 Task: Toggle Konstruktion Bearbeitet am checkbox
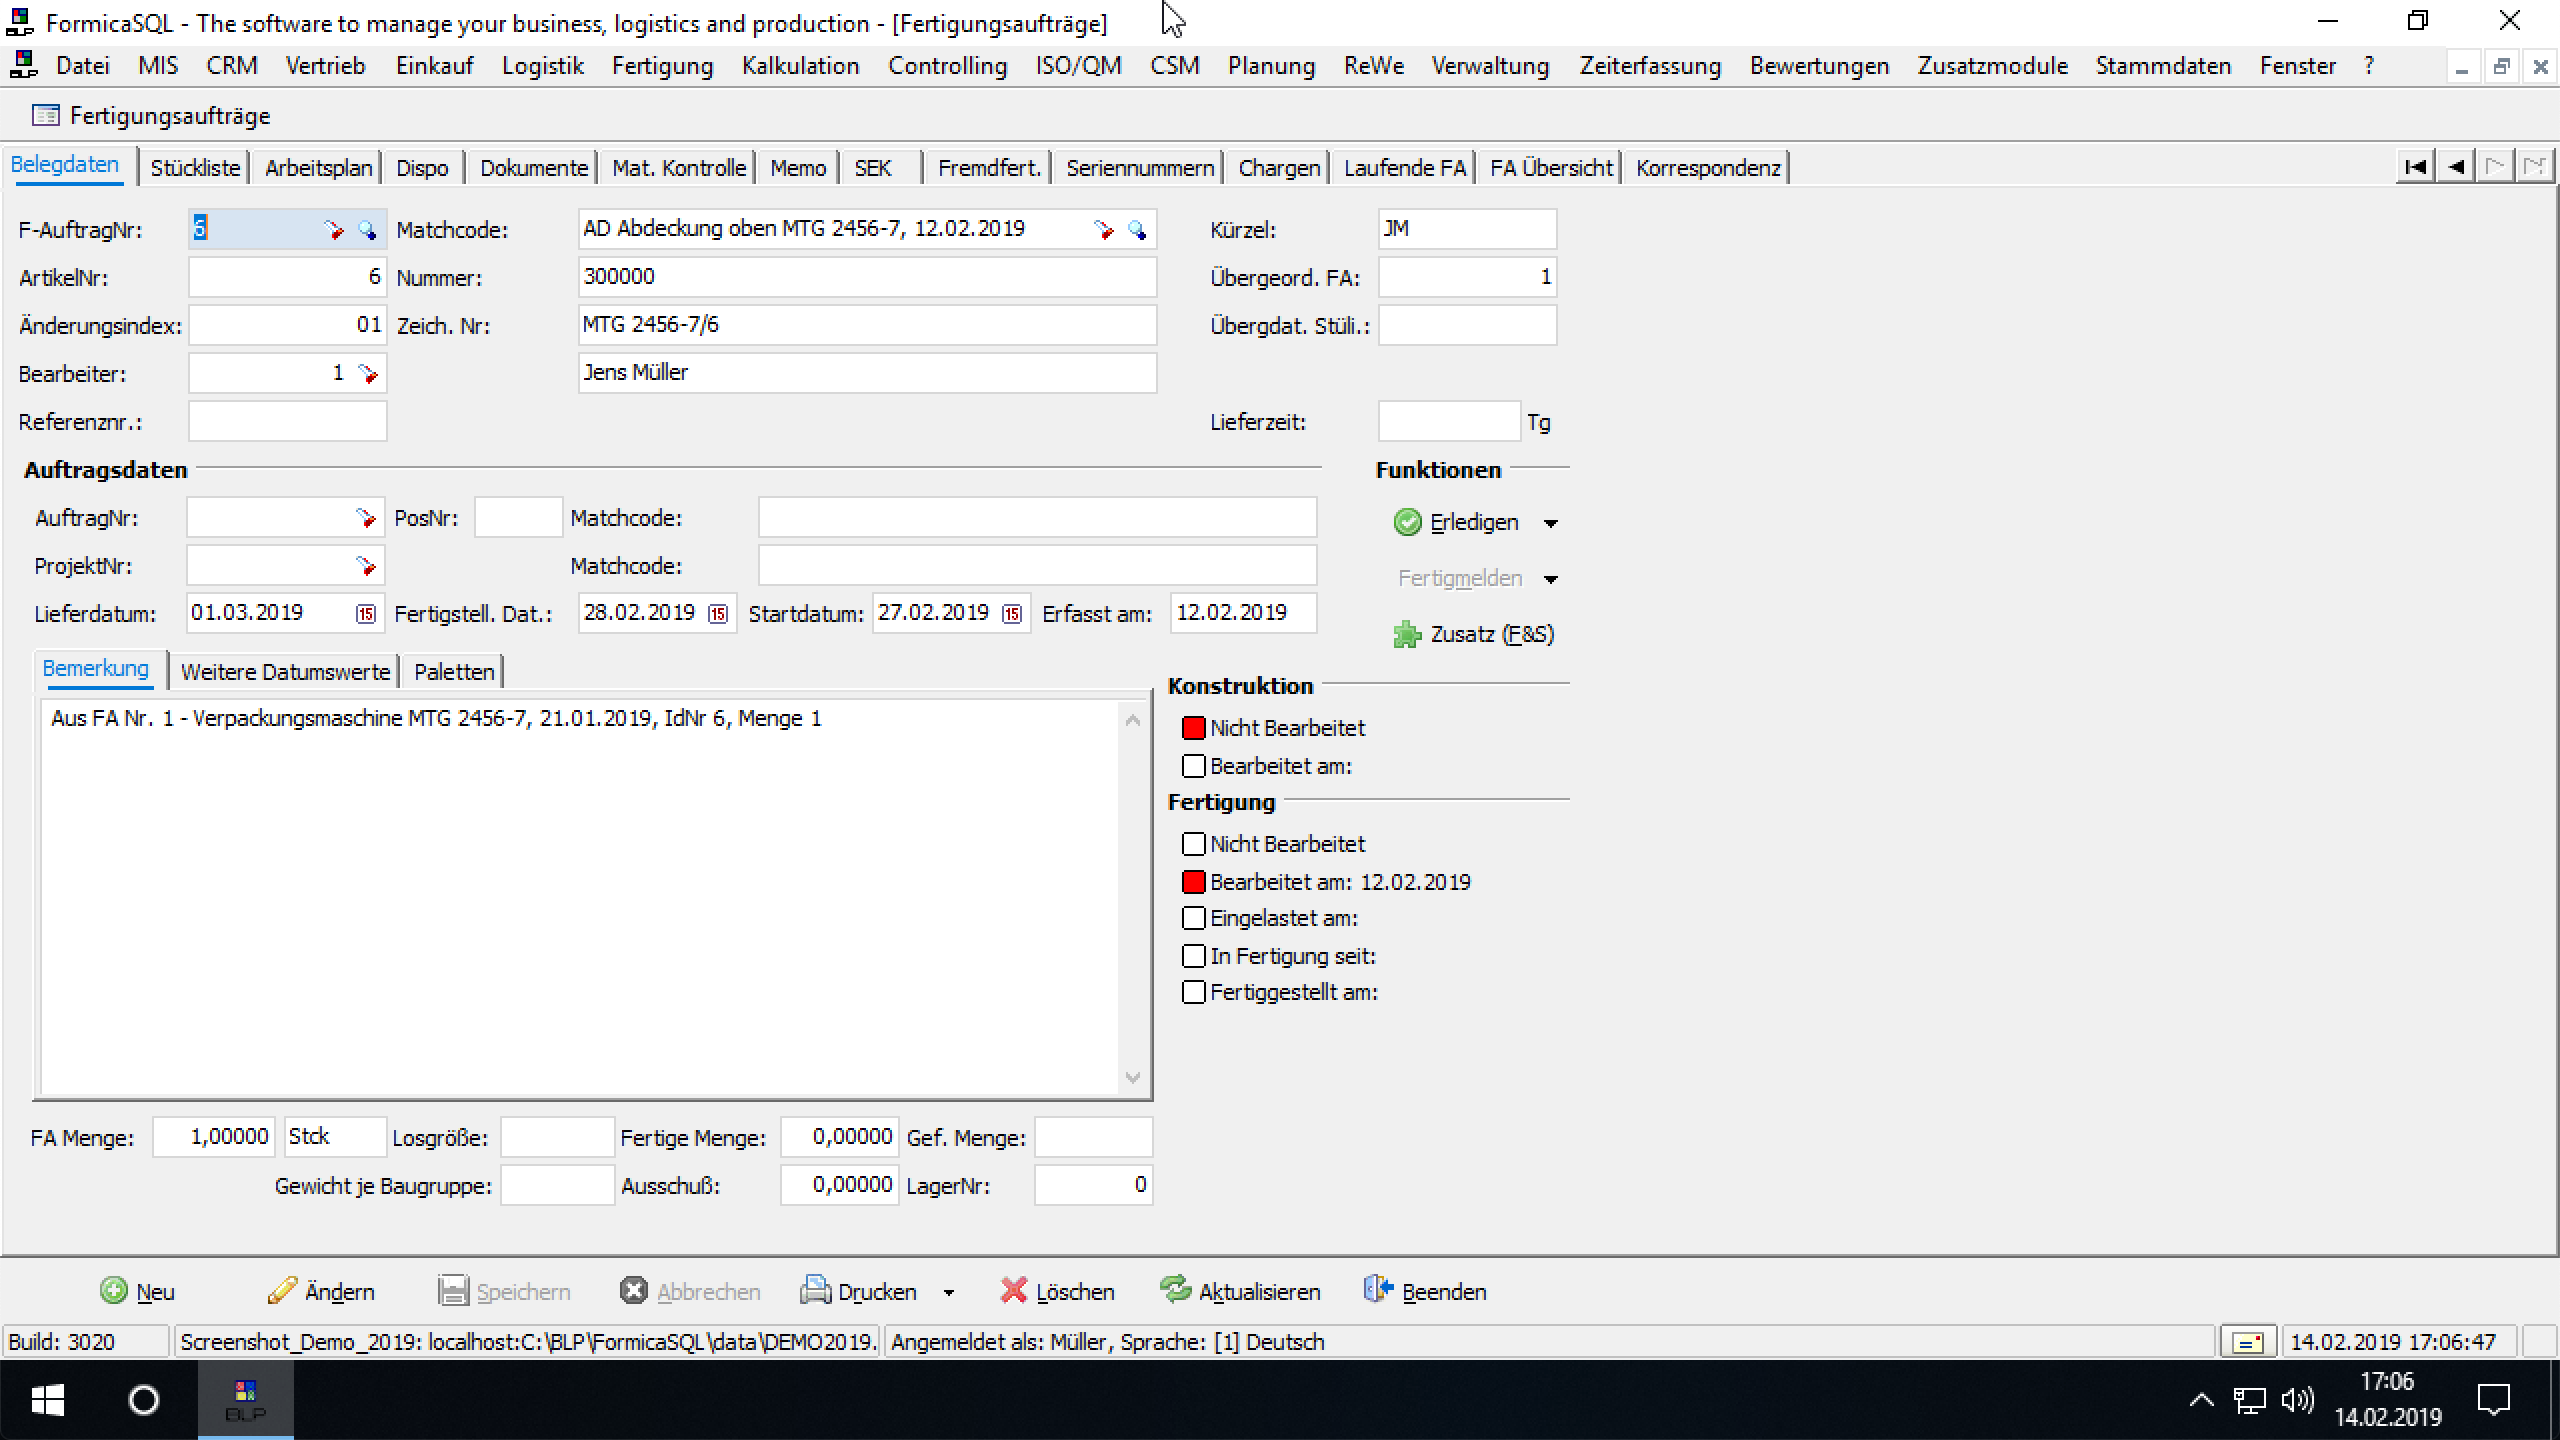(1193, 766)
